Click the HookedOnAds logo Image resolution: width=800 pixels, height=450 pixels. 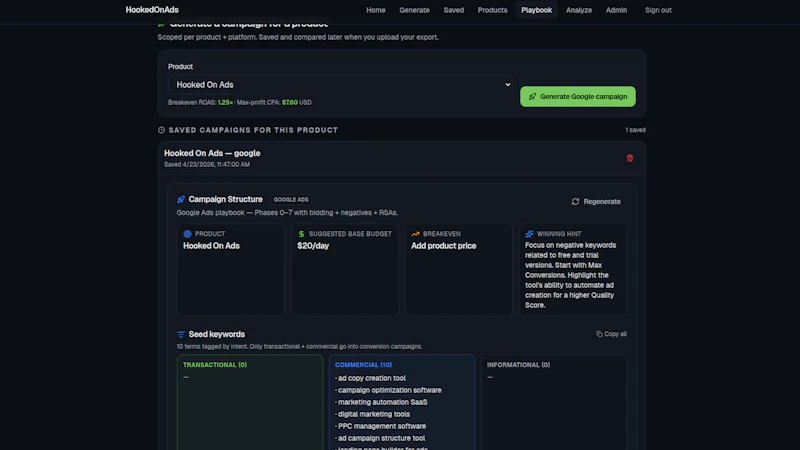click(152, 10)
